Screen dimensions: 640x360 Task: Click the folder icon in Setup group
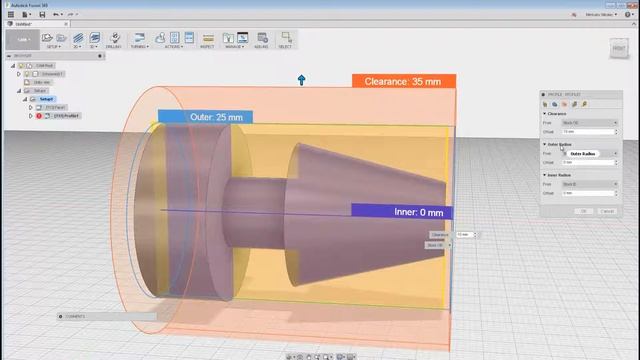pos(62,38)
